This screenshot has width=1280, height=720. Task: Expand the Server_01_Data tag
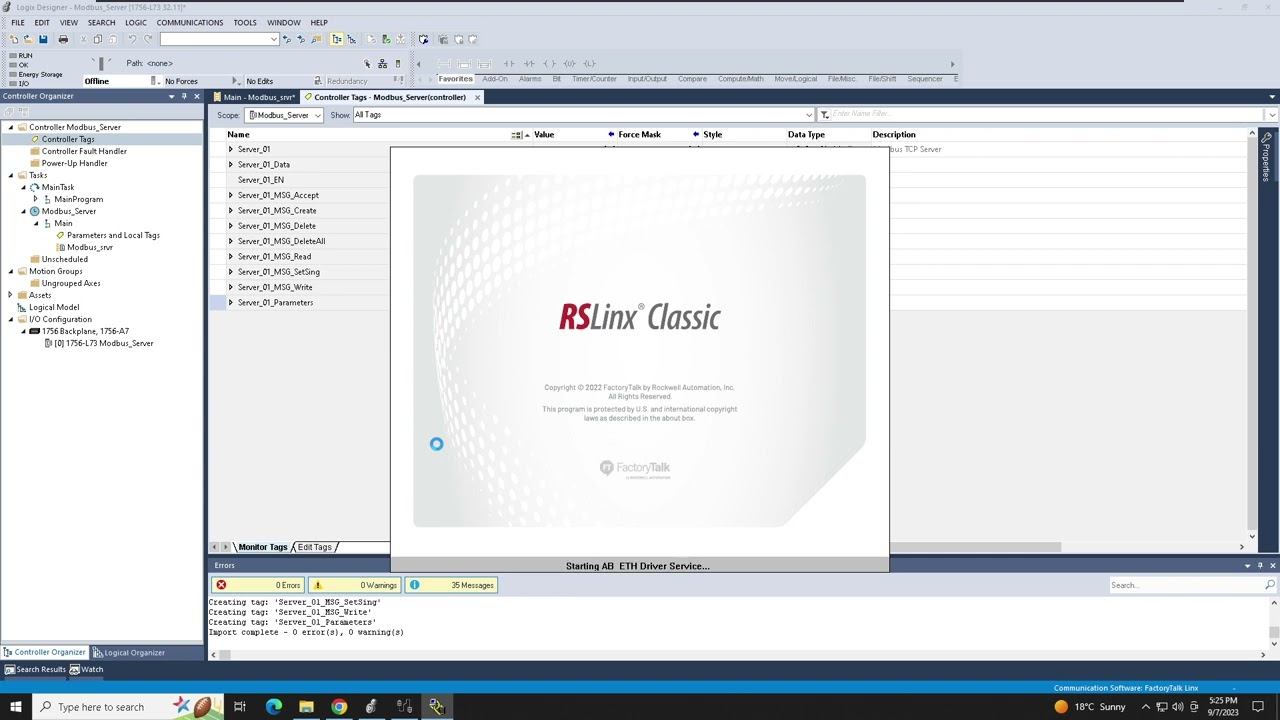[x=231, y=164]
